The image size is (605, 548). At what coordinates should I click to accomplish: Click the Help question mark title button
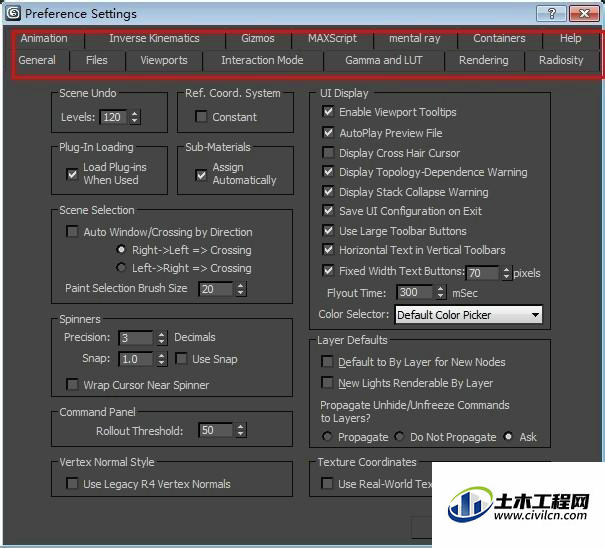pyautogui.click(x=551, y=14)
